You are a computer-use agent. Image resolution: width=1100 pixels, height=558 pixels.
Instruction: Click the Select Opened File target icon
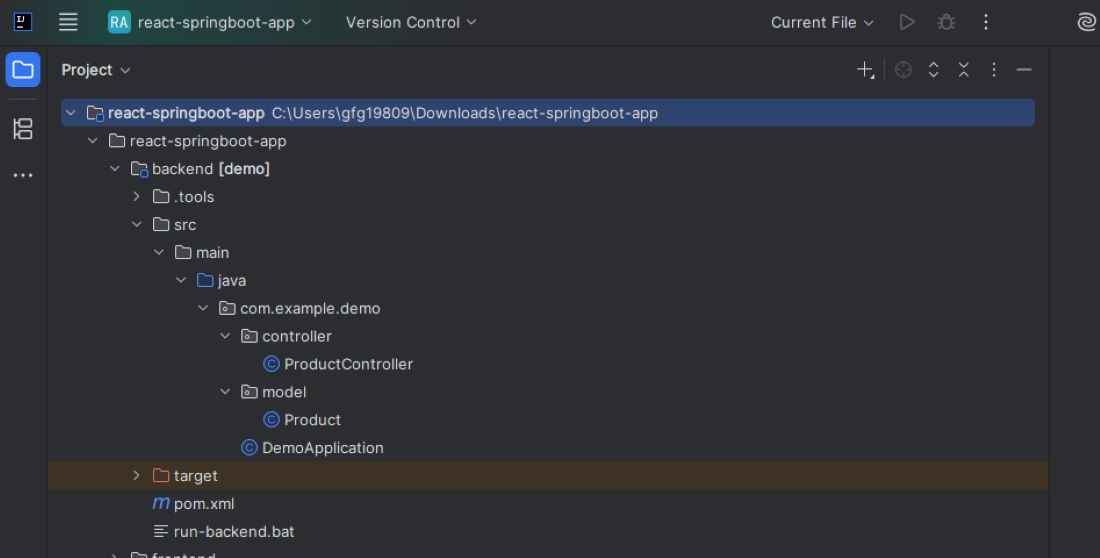904,69
